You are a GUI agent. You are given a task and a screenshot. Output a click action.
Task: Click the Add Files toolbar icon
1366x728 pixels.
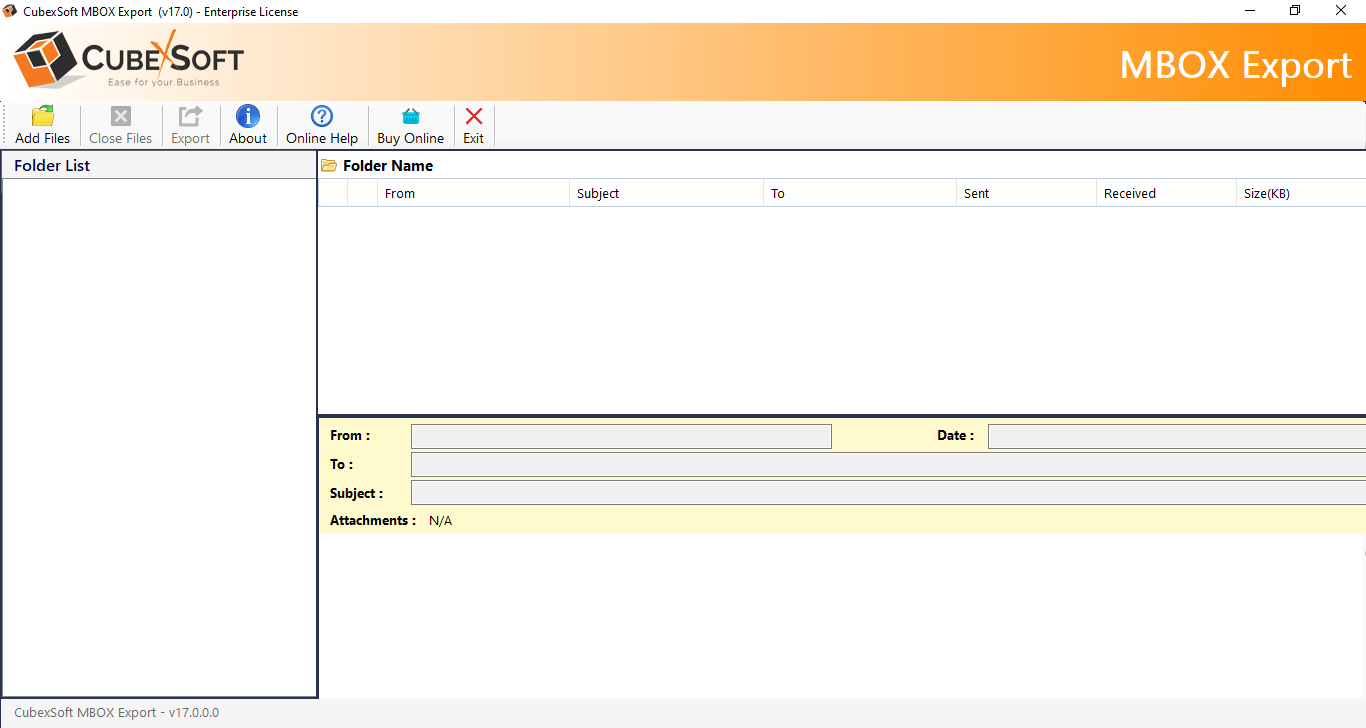(x=42, y=124)
